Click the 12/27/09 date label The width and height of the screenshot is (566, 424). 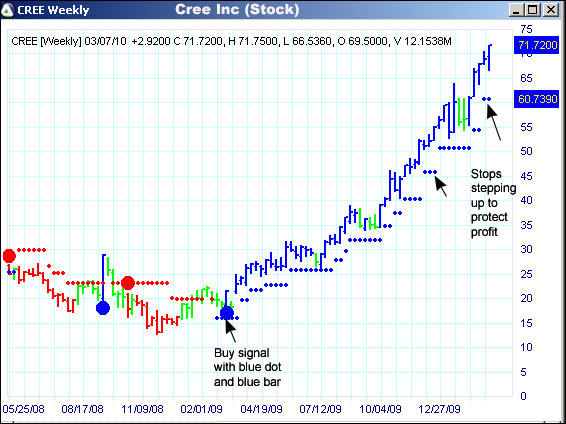point(439,409)
